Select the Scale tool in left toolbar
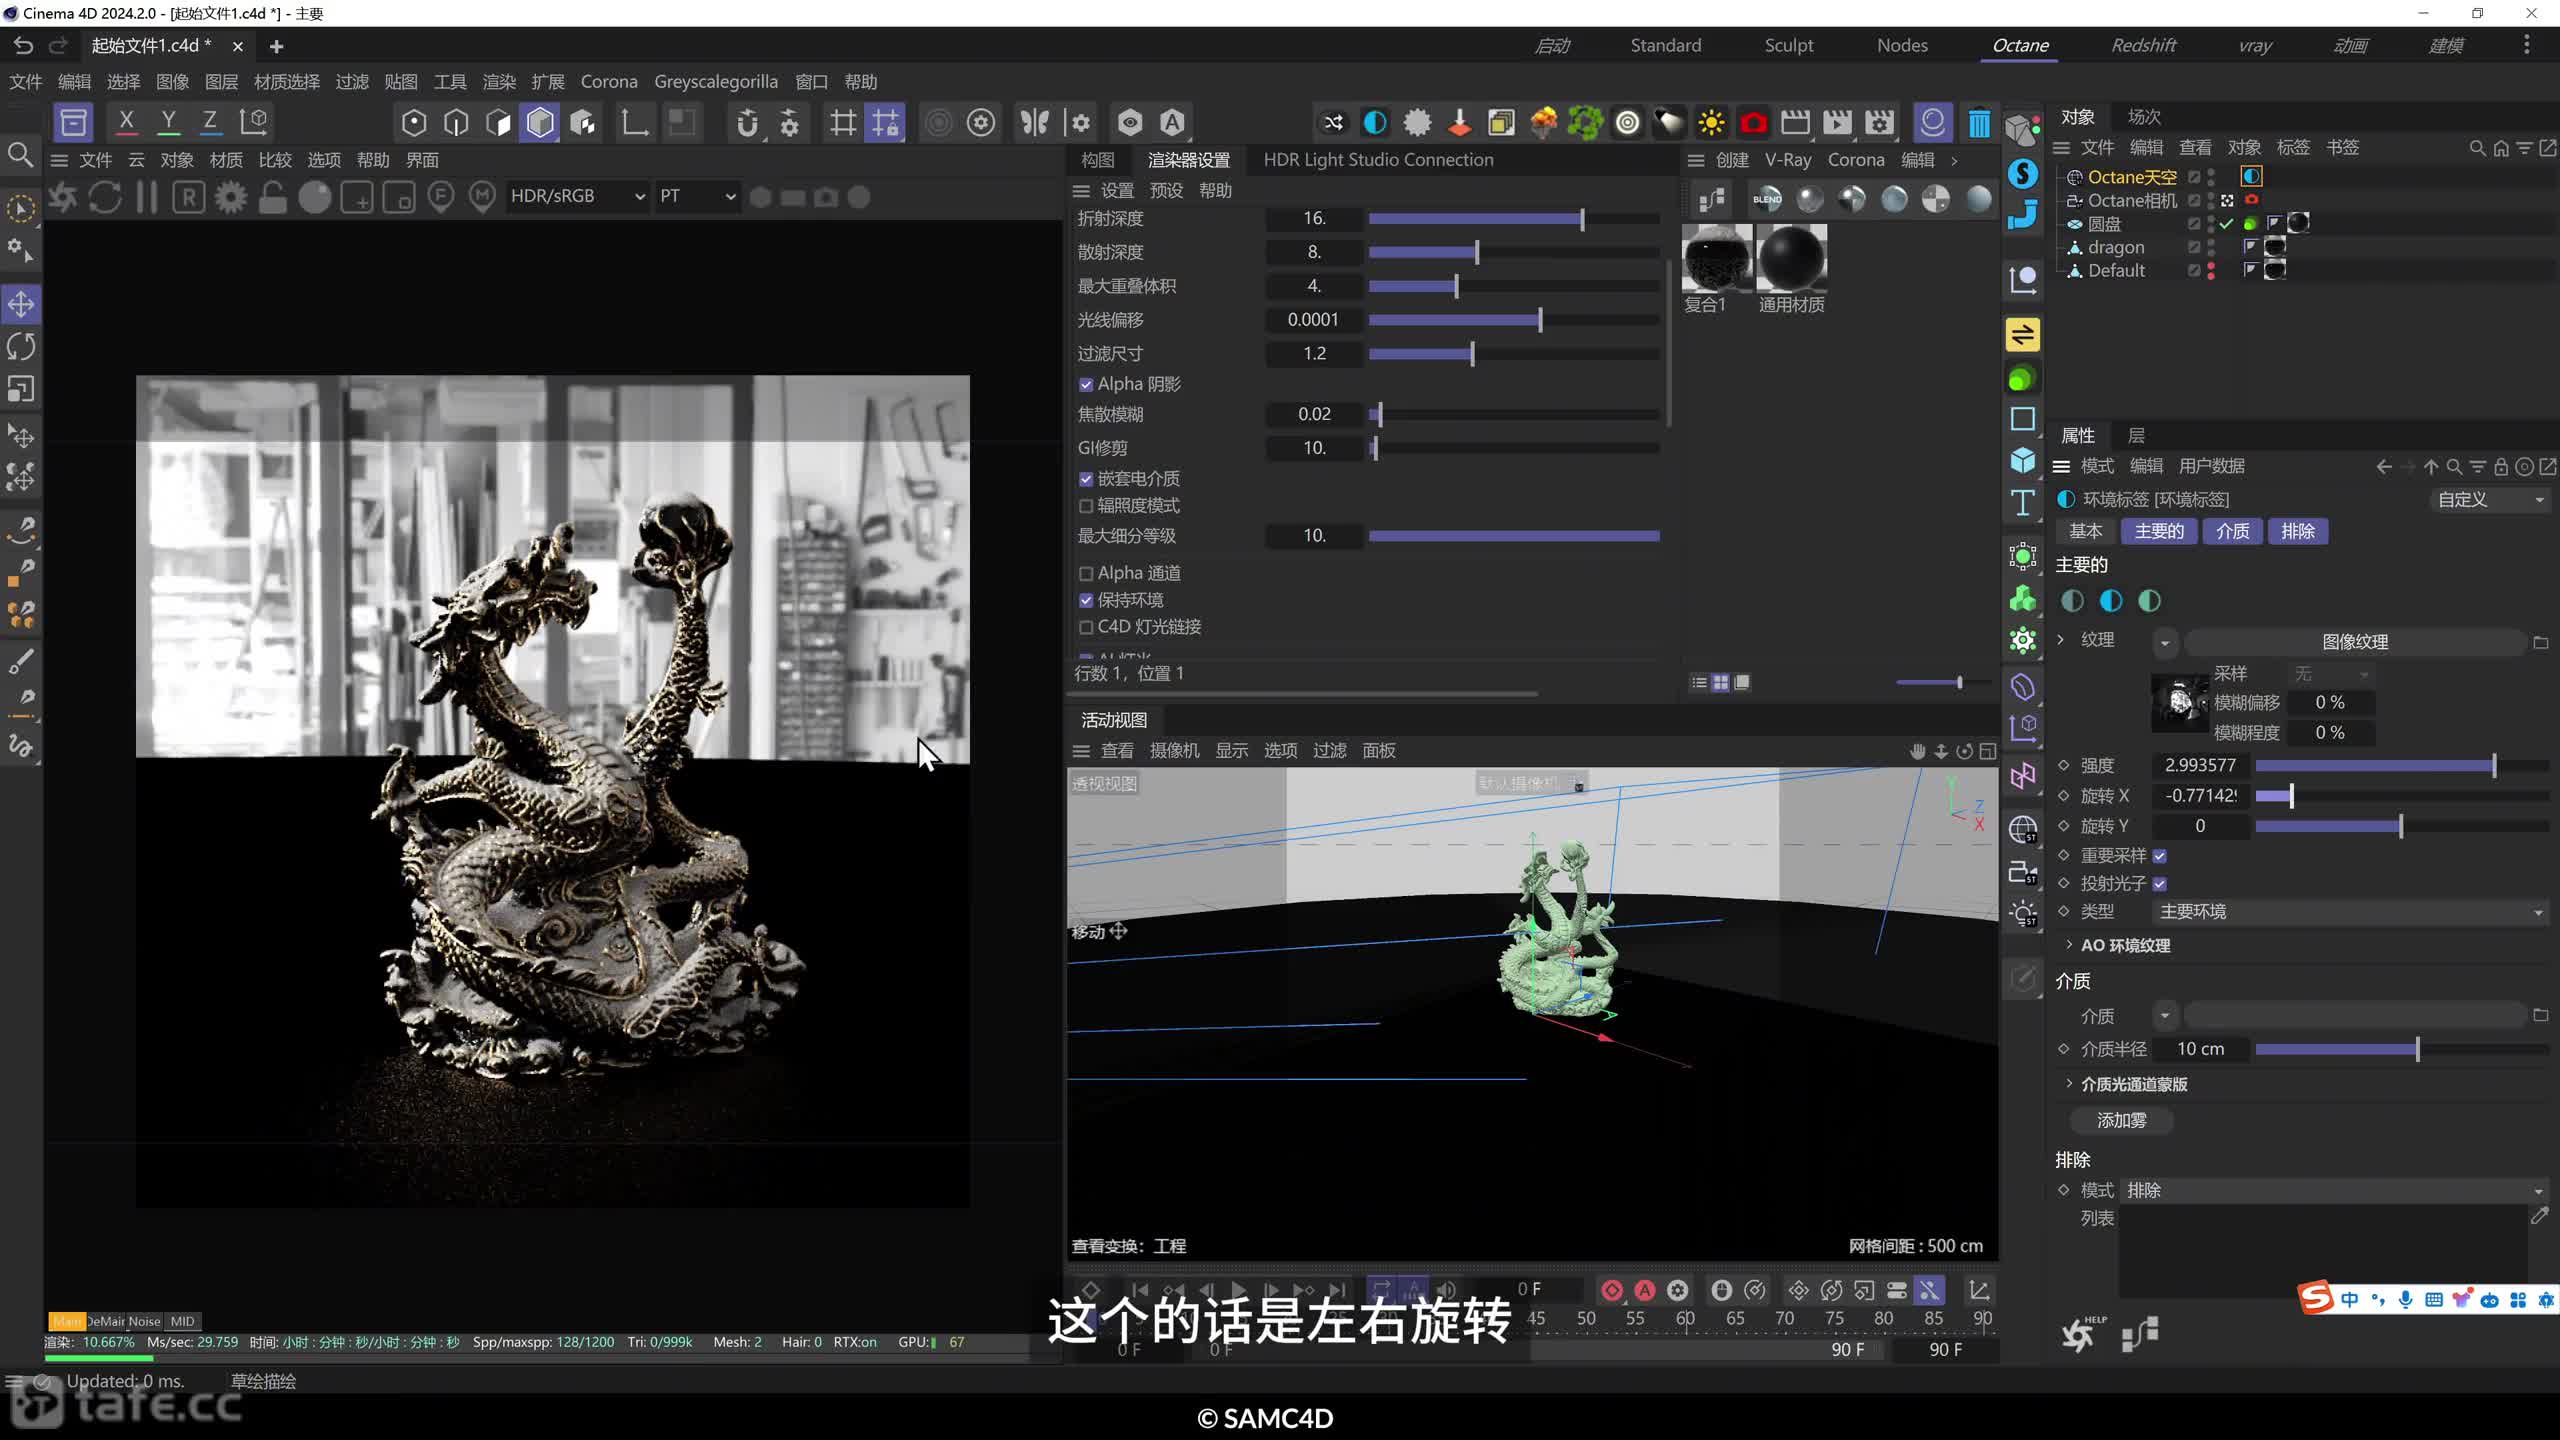 (x=21, y=388)
